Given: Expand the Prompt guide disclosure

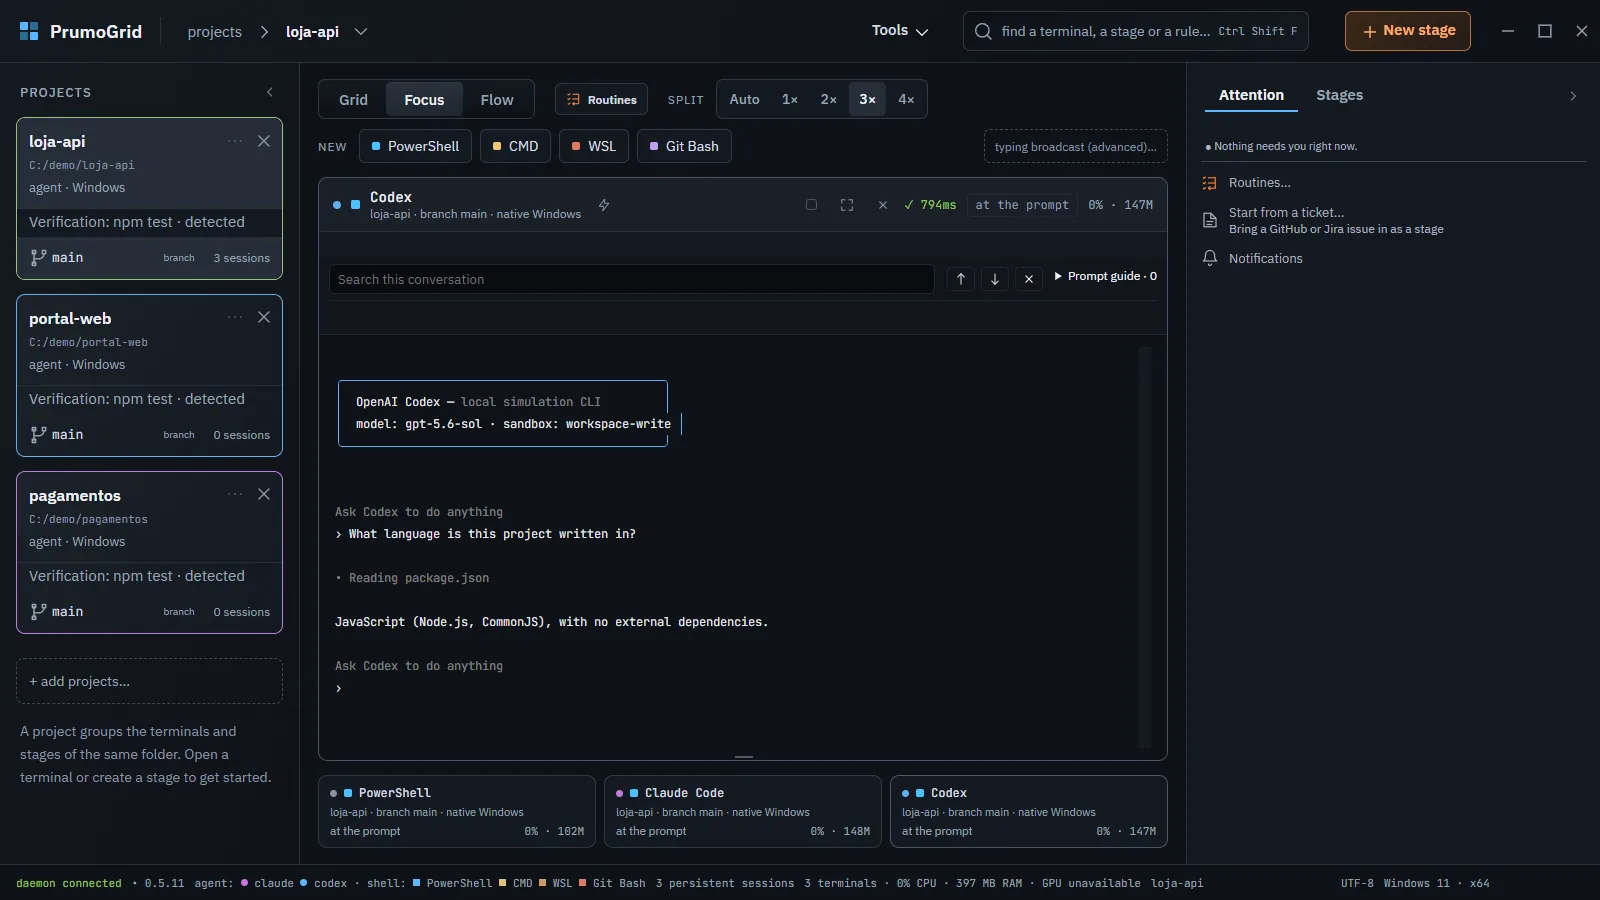Looking at the screenshot, I should pyautogui.click(x=1105, y=276).
